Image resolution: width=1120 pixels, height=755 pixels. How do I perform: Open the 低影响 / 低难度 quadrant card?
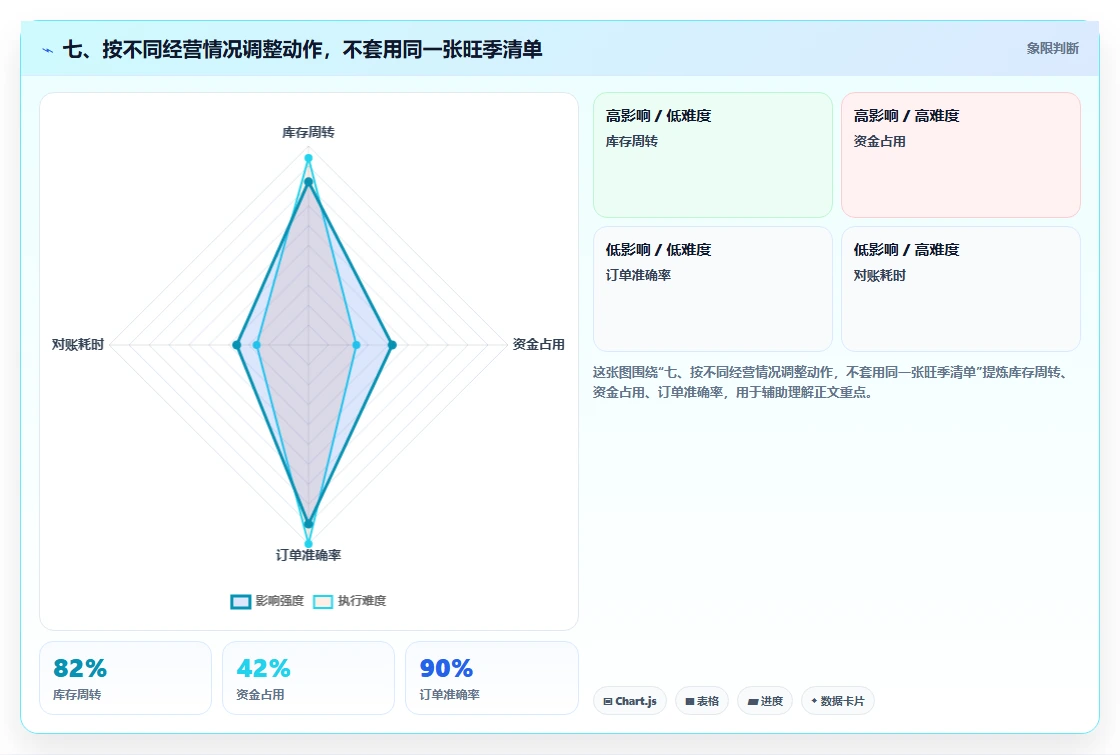click(x=713, y=289)
